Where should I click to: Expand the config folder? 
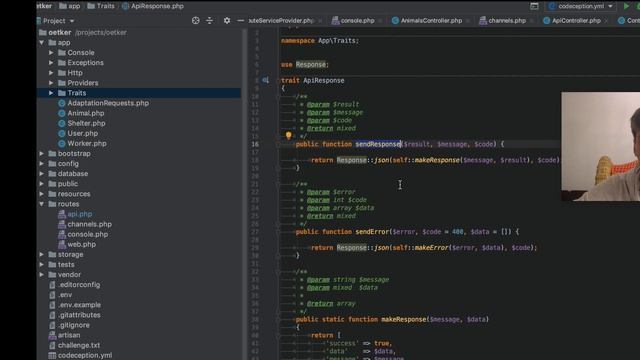[x=42, y=164]
